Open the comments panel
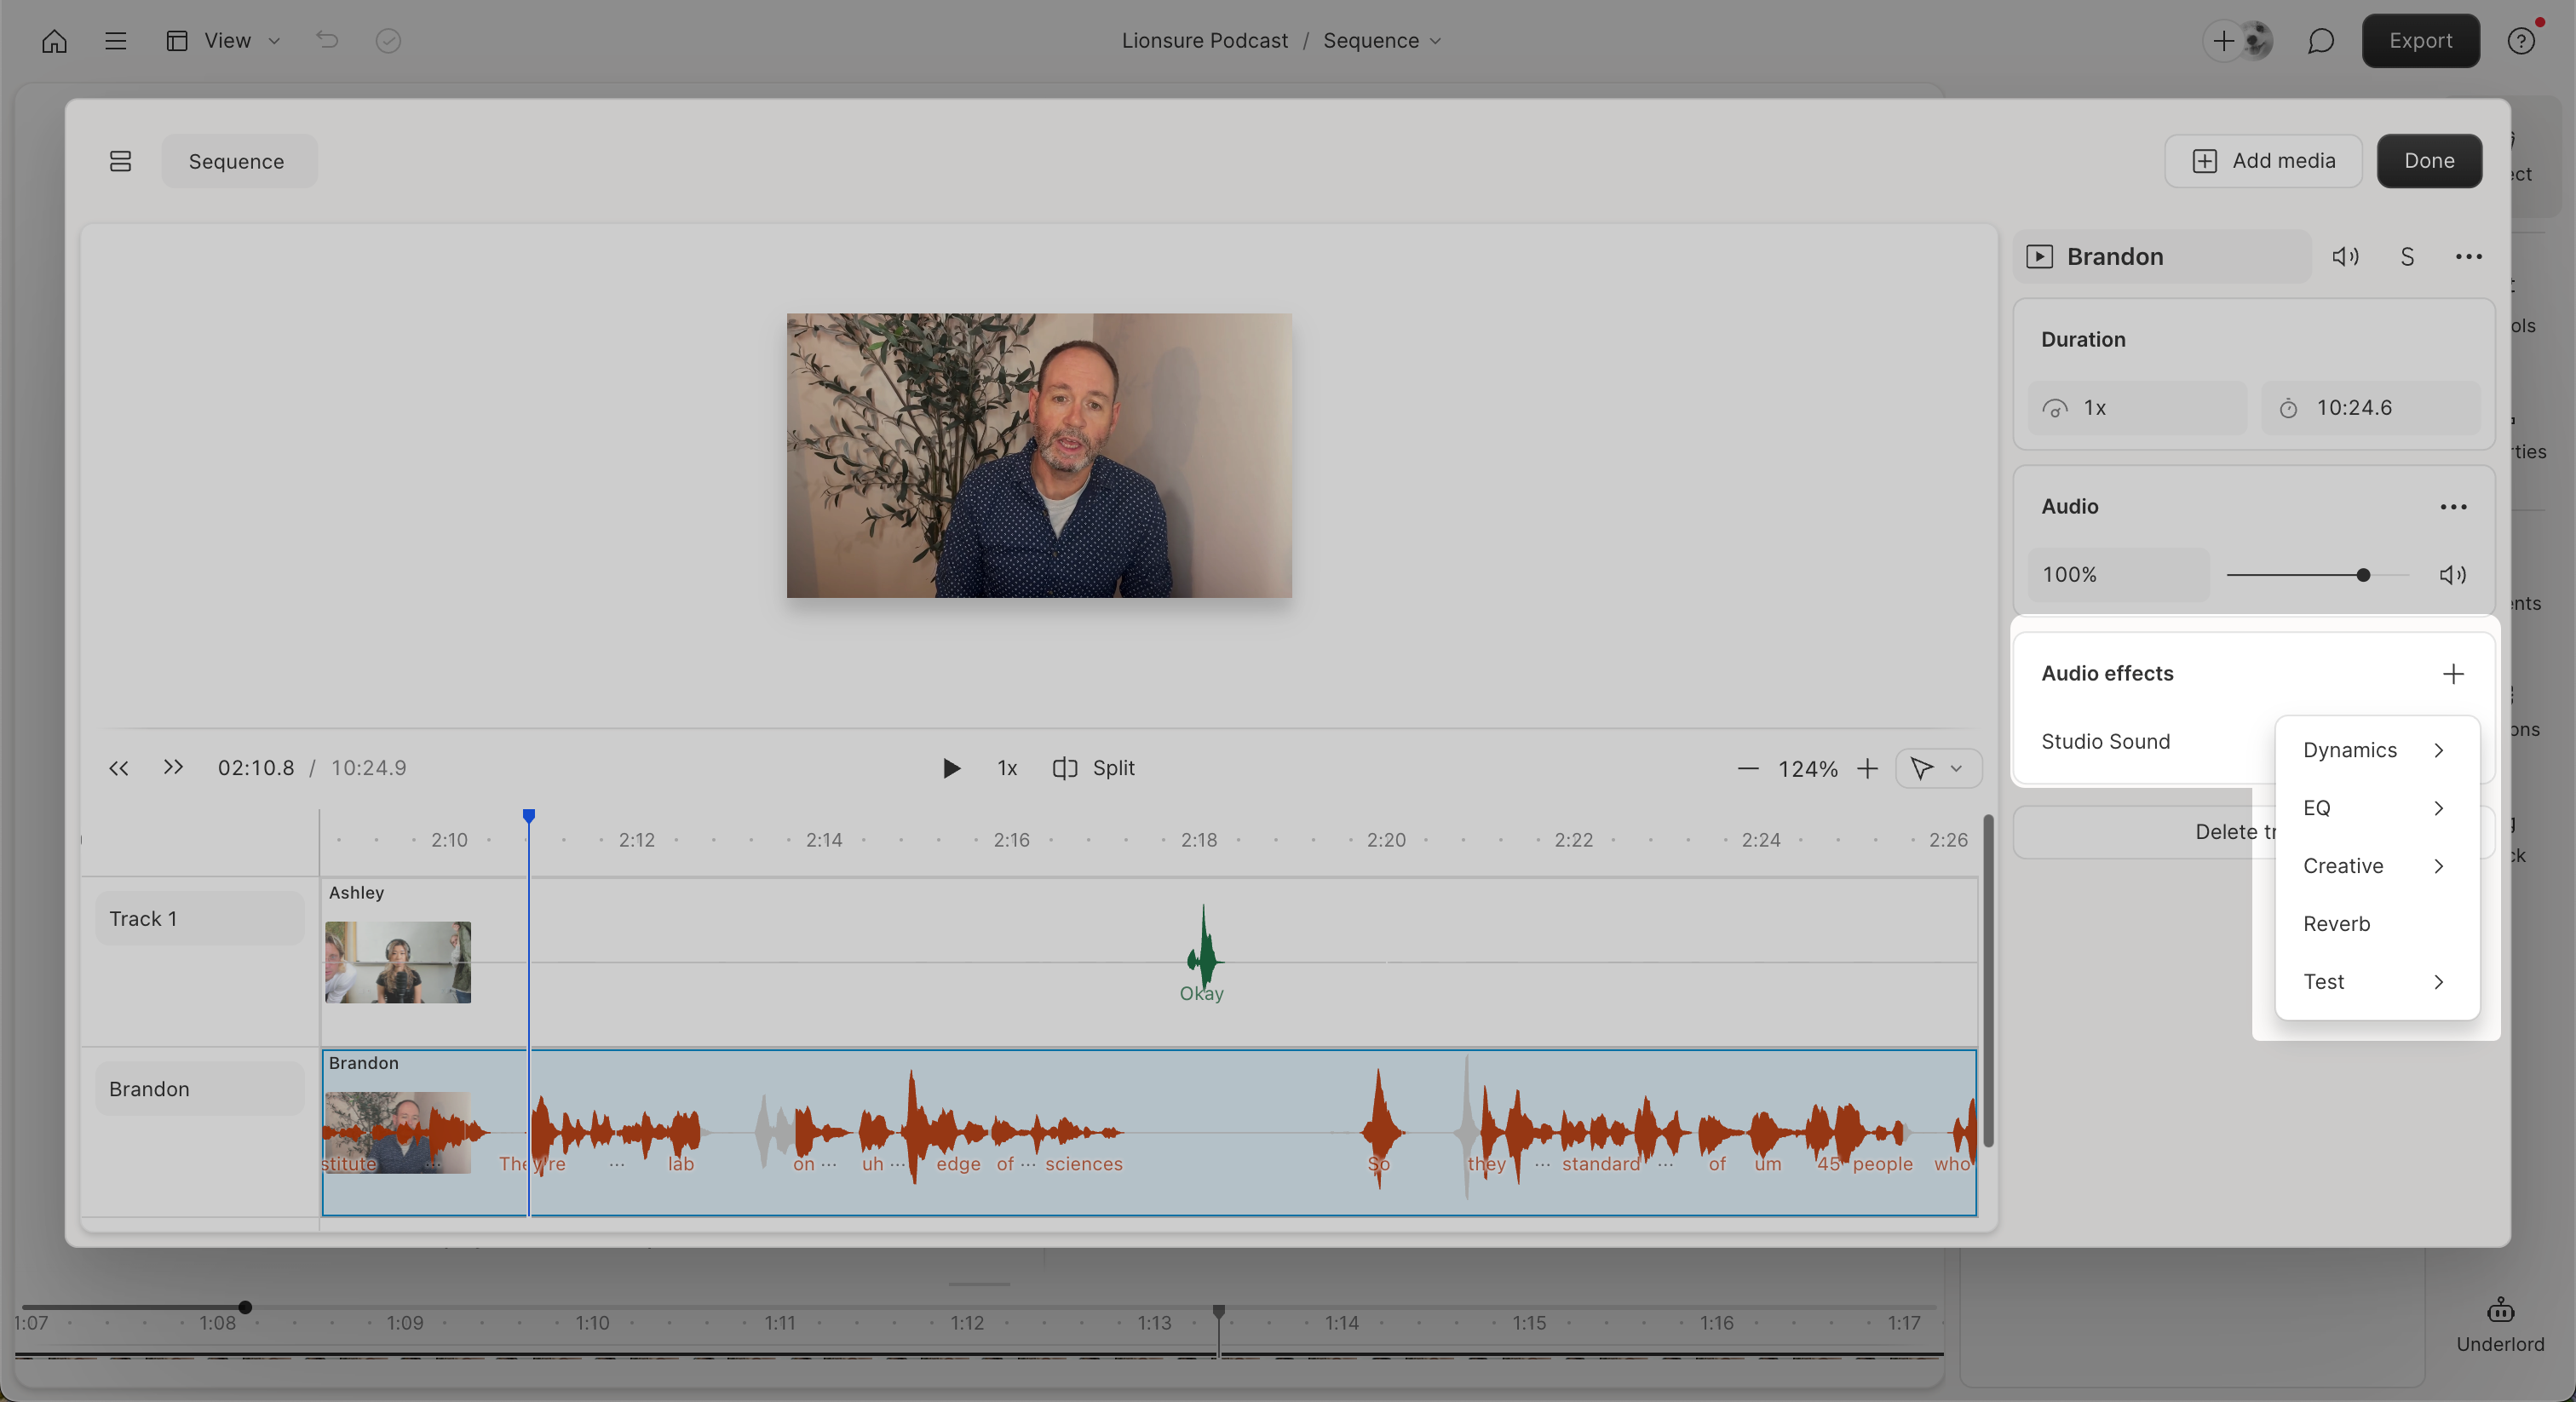 click(2320, 40)
